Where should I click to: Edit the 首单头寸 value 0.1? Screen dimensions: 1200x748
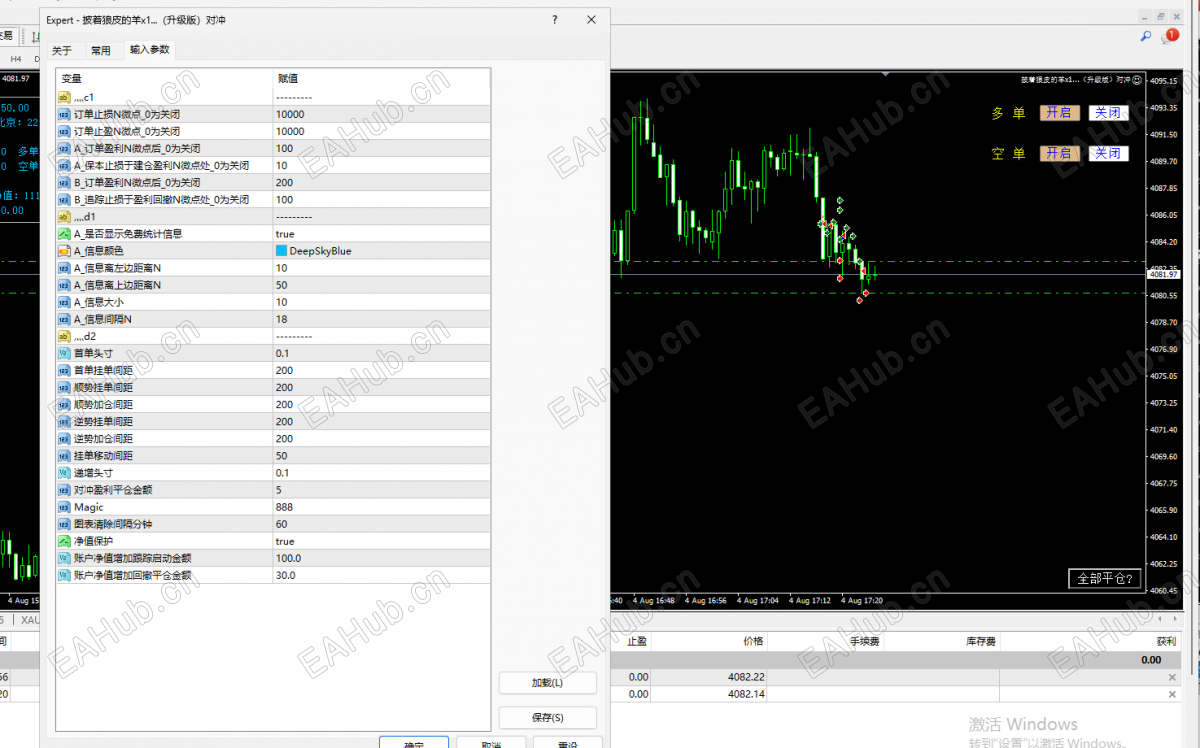[381, 353]
